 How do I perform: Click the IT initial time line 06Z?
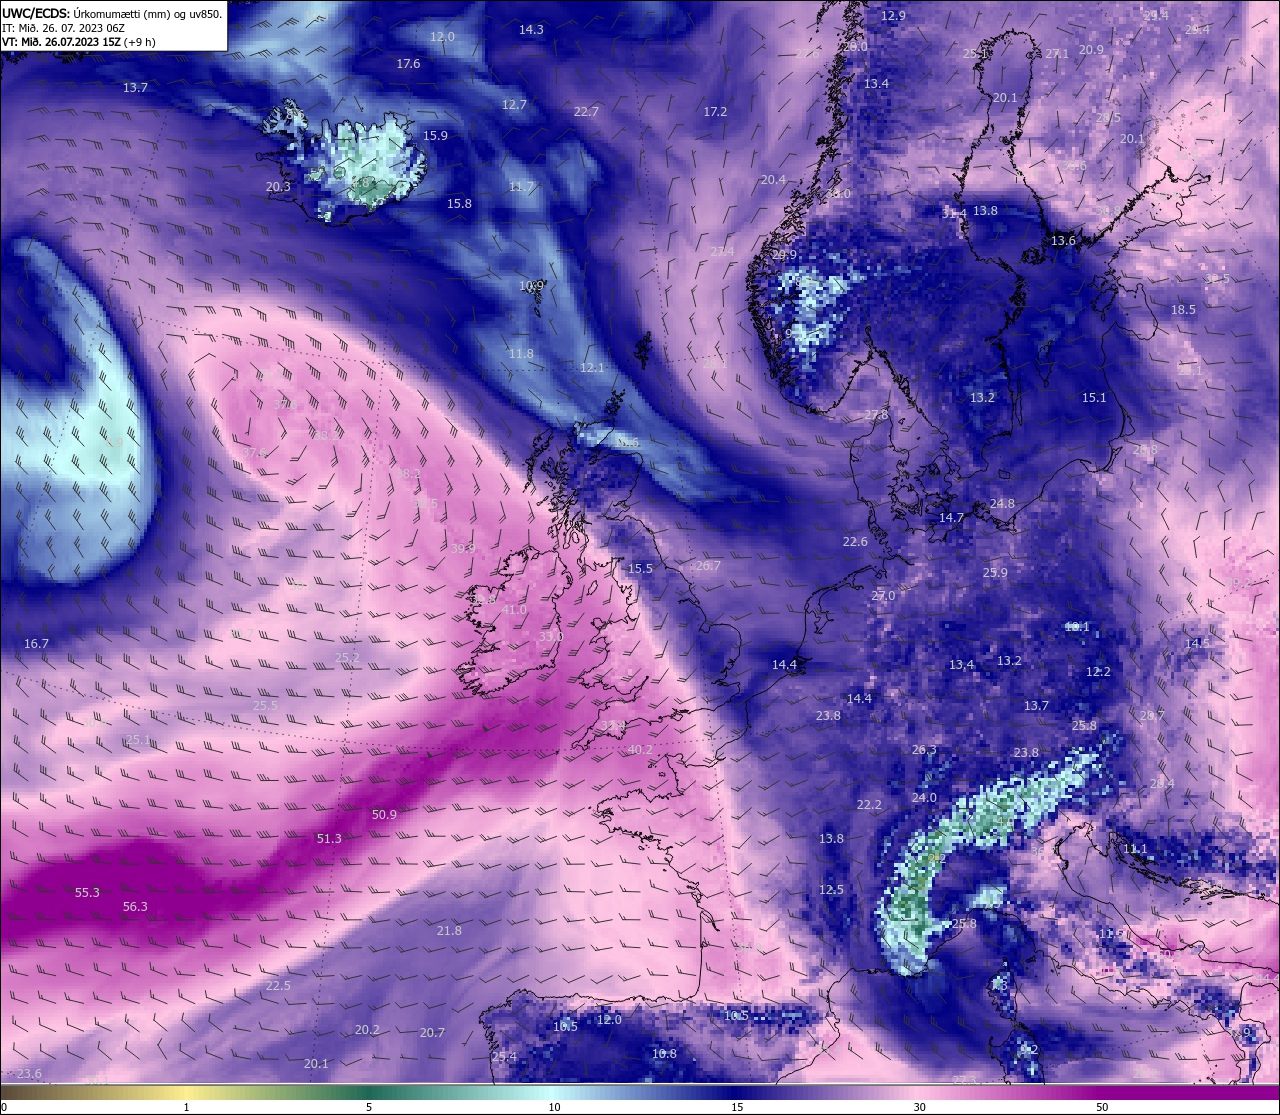63,28
